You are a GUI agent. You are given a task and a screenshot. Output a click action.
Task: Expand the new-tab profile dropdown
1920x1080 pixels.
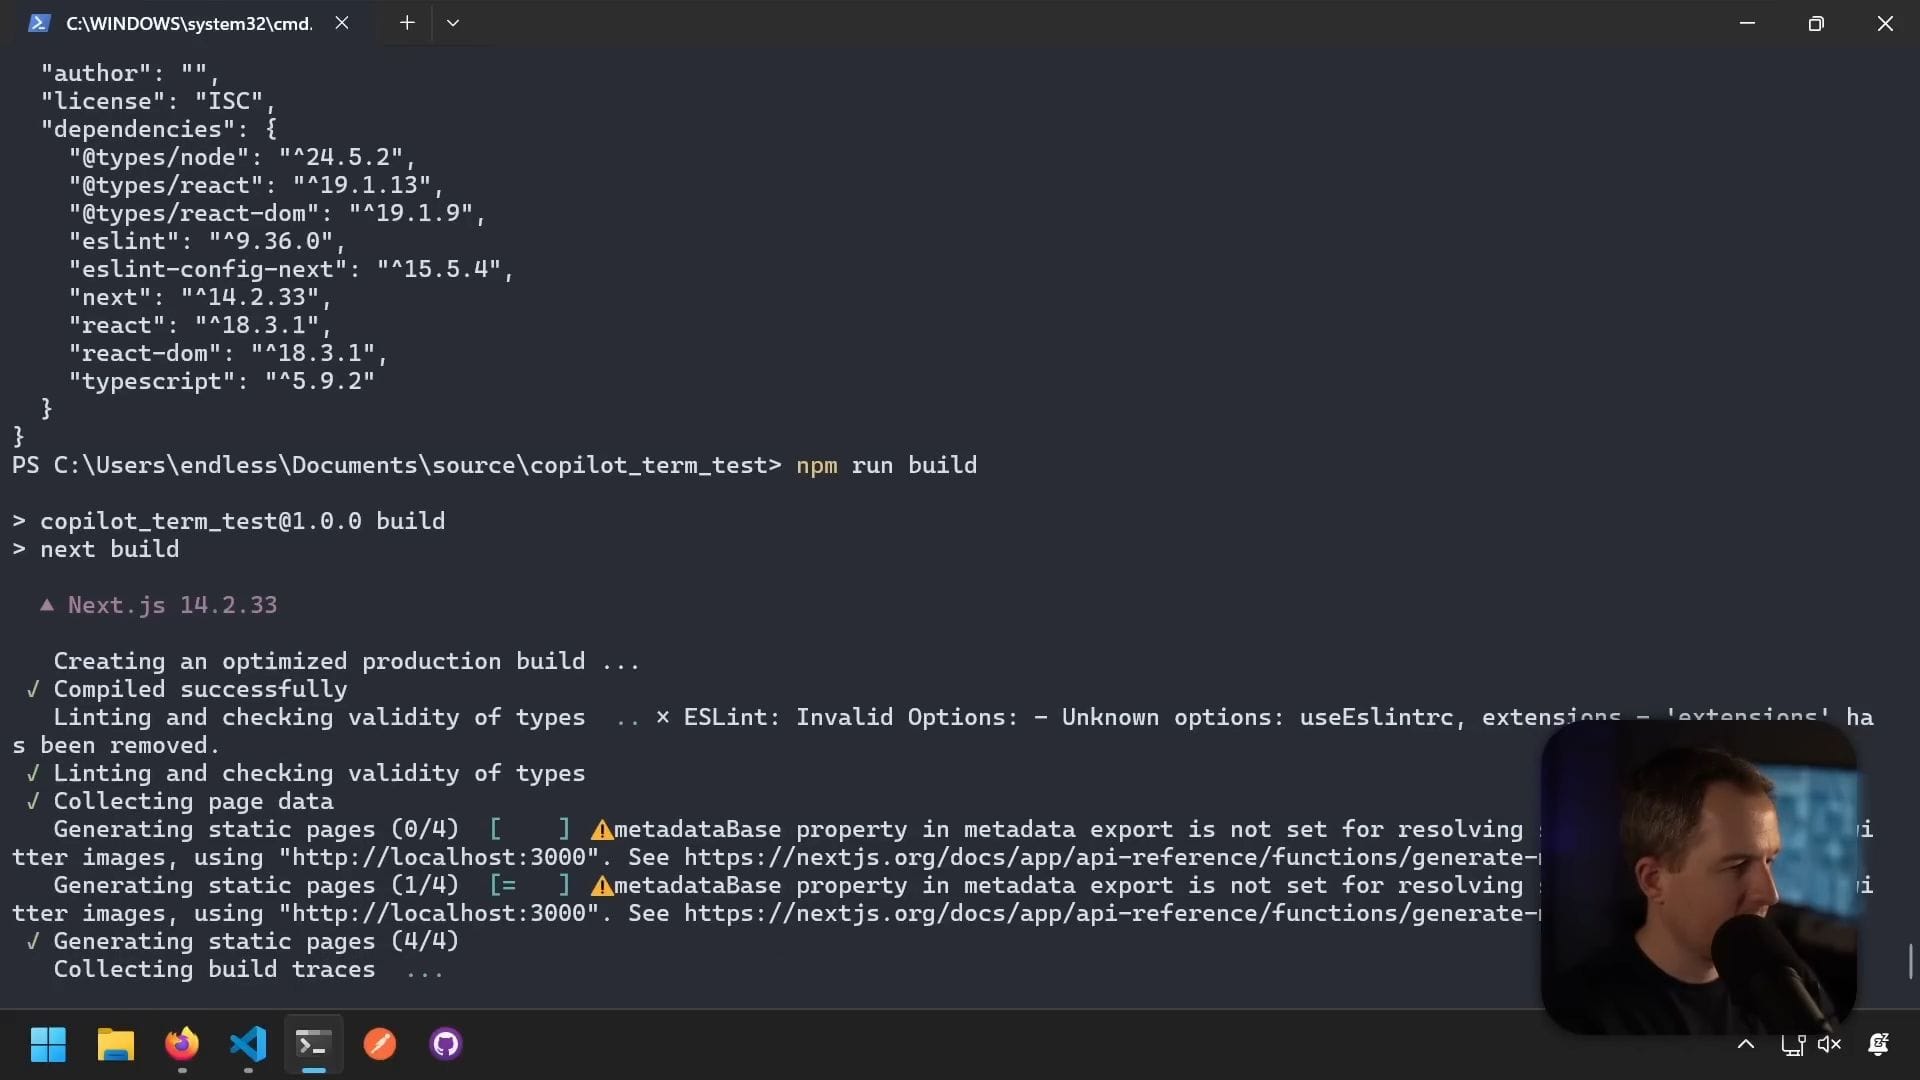click(453, 23)
